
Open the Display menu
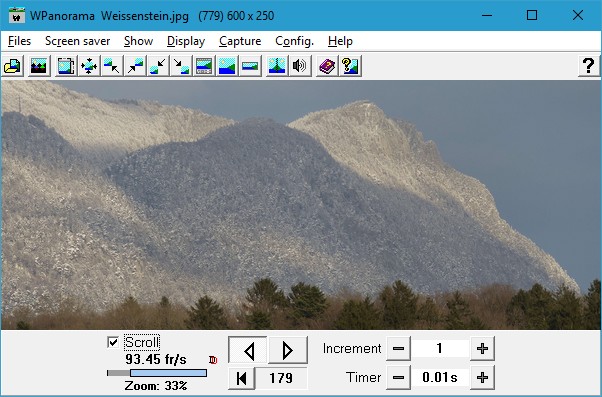186,41
